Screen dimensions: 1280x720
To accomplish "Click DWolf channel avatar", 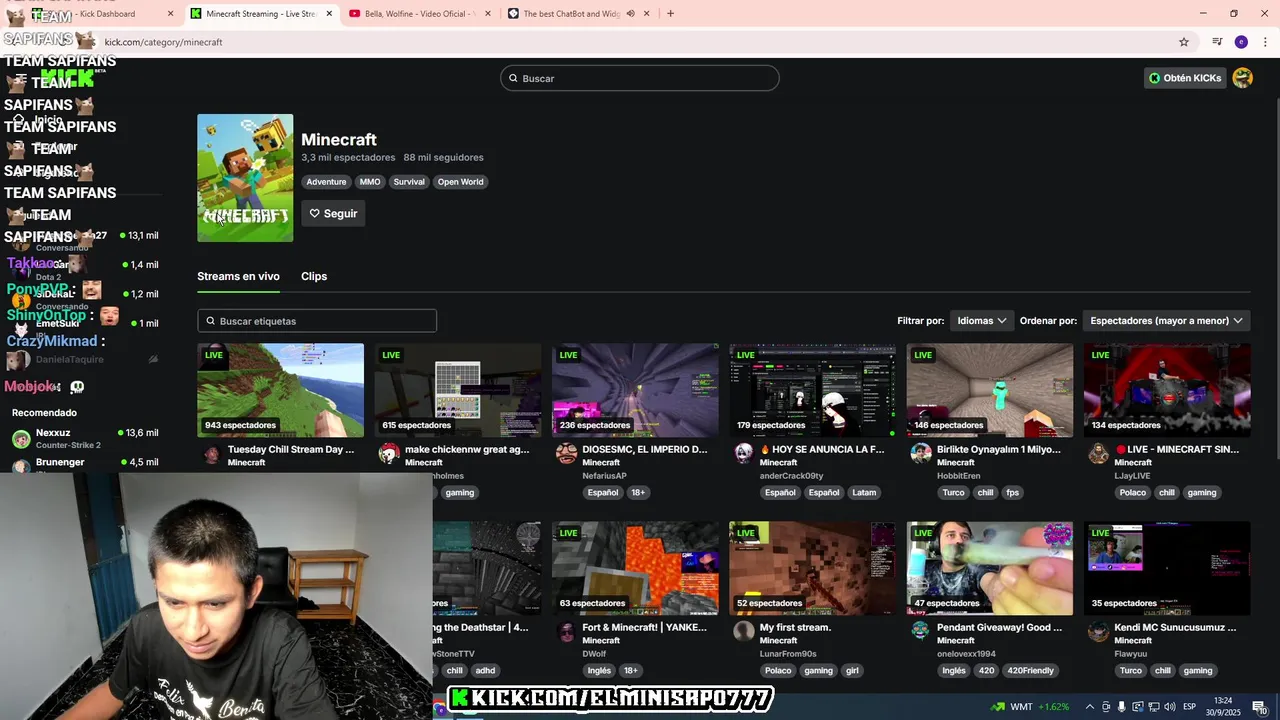I will (x=566, y=632).
